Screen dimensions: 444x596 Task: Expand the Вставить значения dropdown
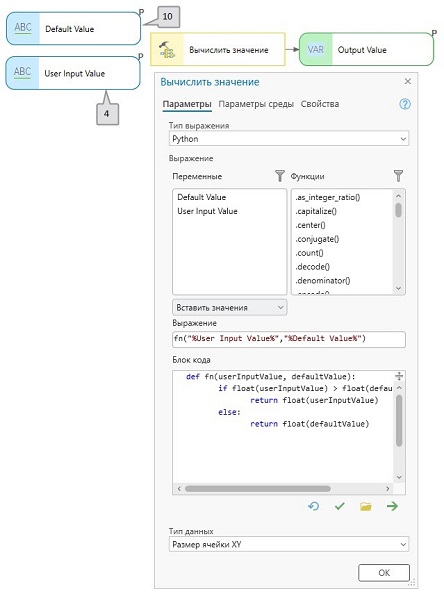click(230, 308)
